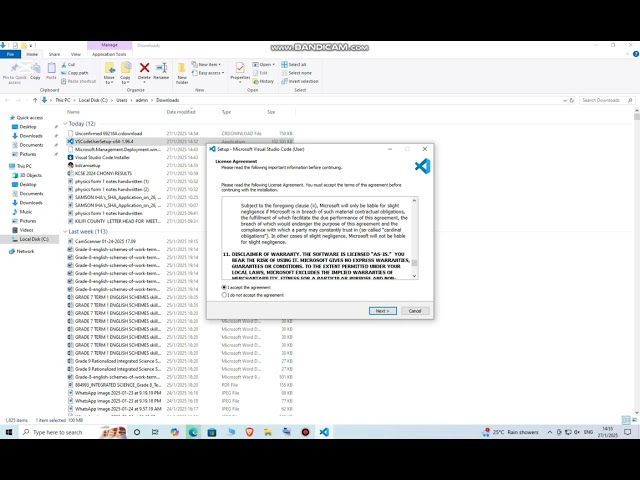This screenshot has width=640, height=480.
Task: Click Users in the address breadcrumb
Action: (x=122, y=100)
